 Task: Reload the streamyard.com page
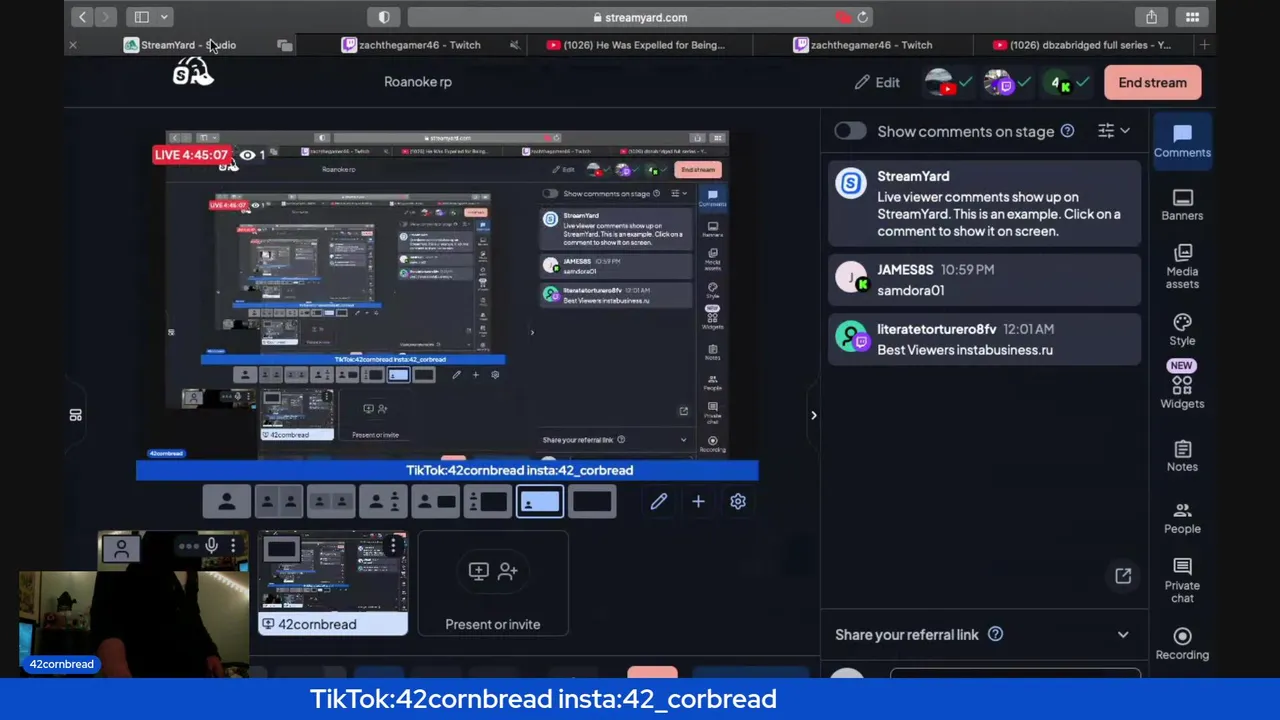(x=863, y=17)
